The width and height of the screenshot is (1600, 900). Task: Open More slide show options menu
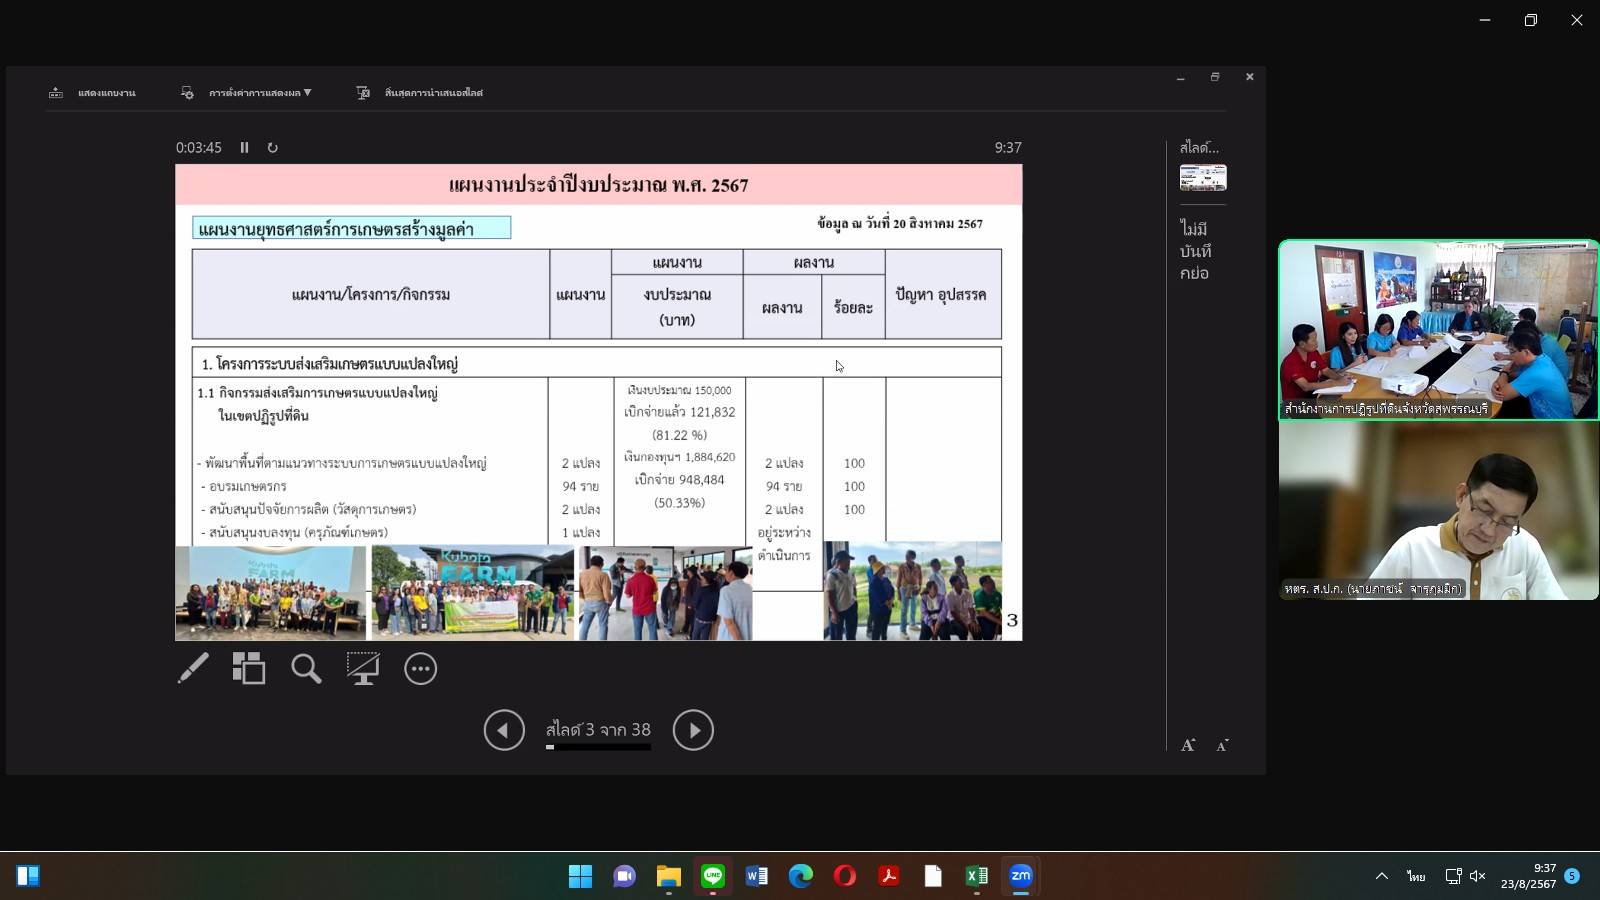tap(420, 668)
